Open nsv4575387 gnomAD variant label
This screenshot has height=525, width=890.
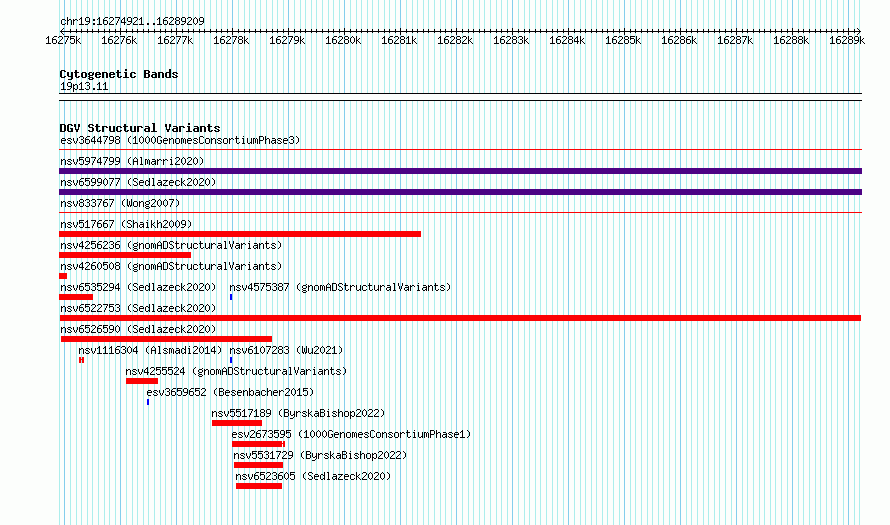coord(340,287)
